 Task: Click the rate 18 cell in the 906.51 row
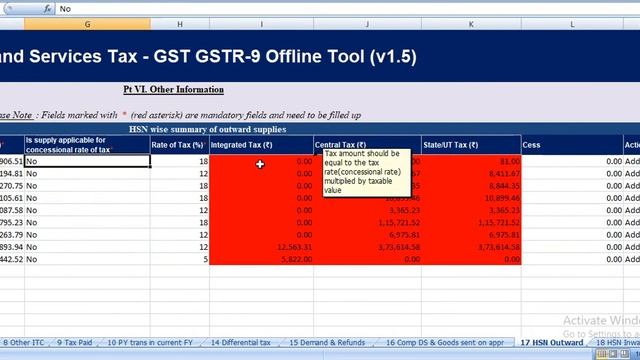click(x=180, y=161)
